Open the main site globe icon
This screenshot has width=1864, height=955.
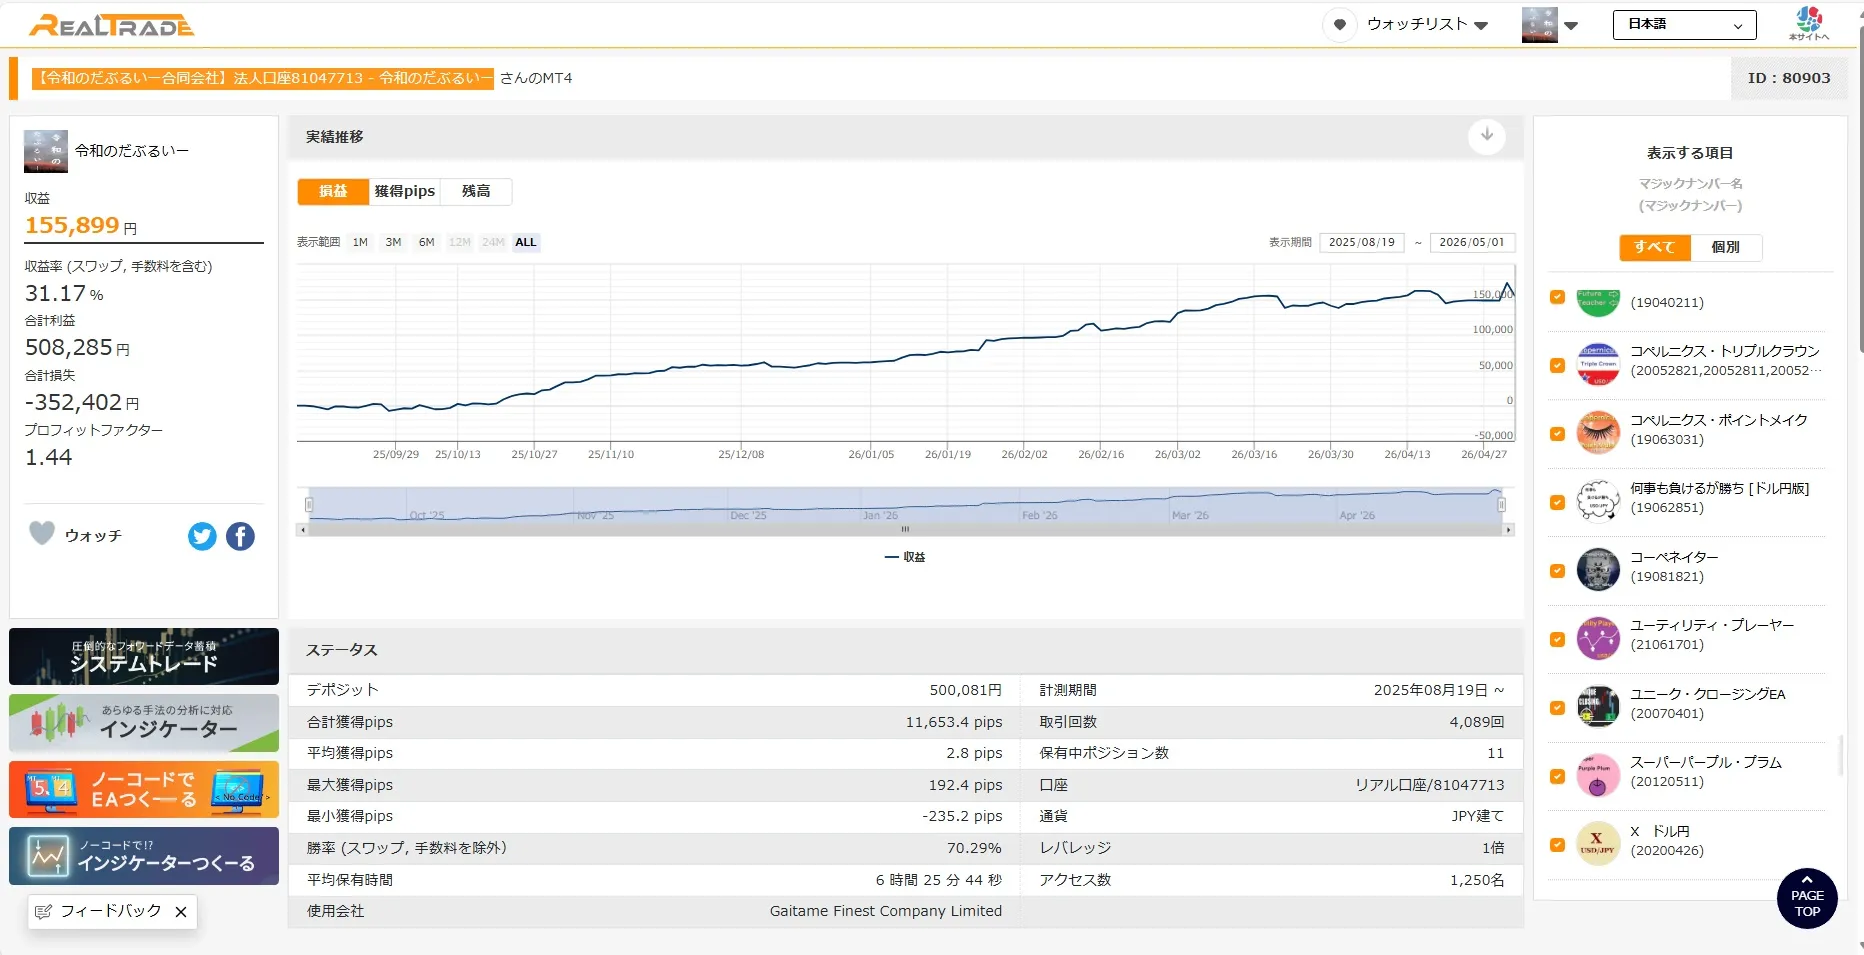coord(1809,23)
